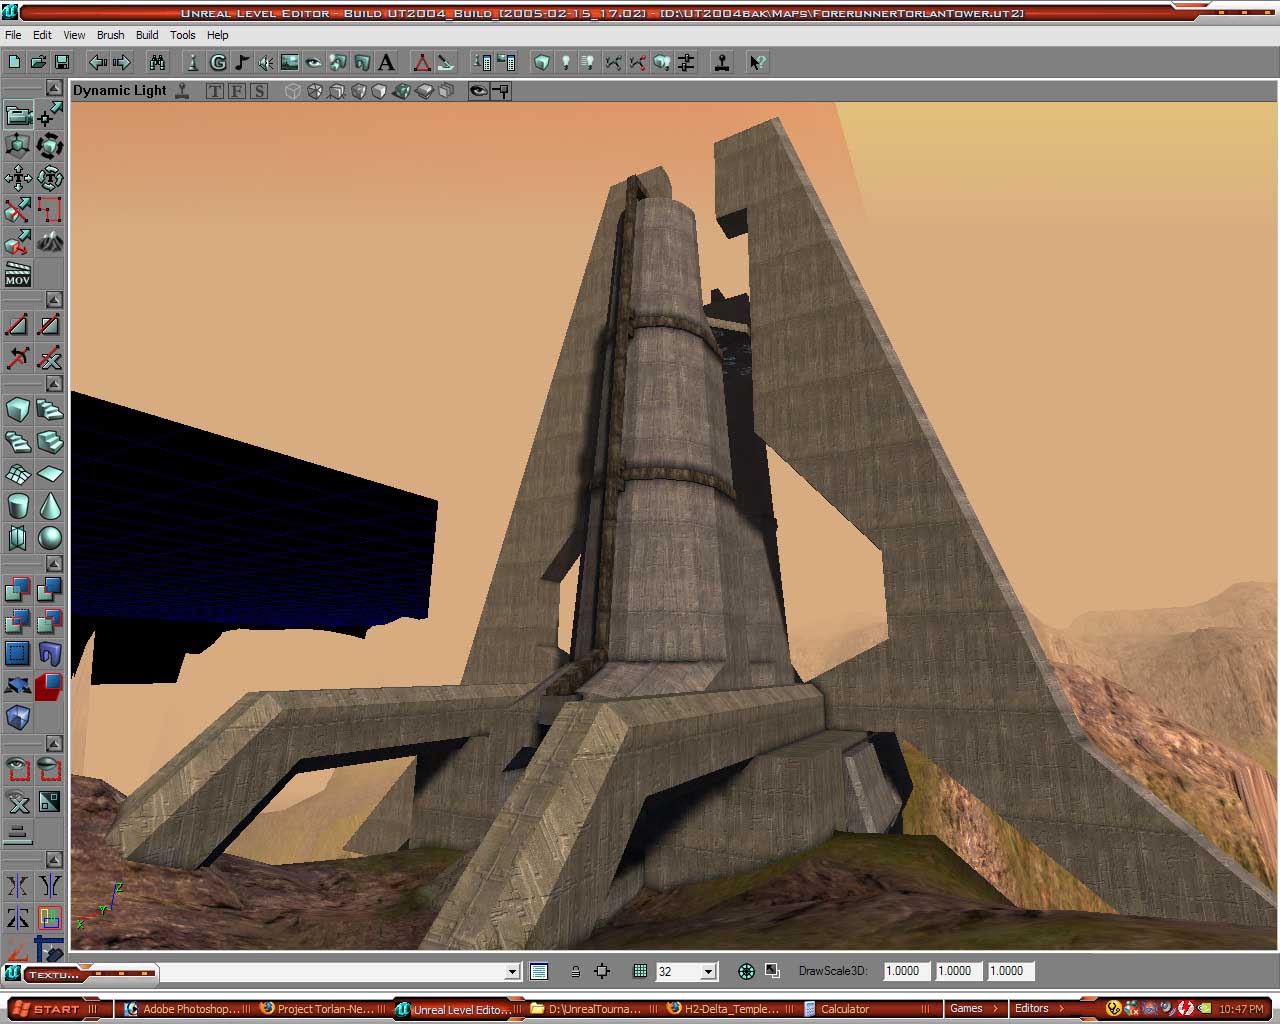The width and height of the screenshot is (1280, 1024).
Task: Expand the Editors taskbar toolbar
Action: tap(1062, 1008)
